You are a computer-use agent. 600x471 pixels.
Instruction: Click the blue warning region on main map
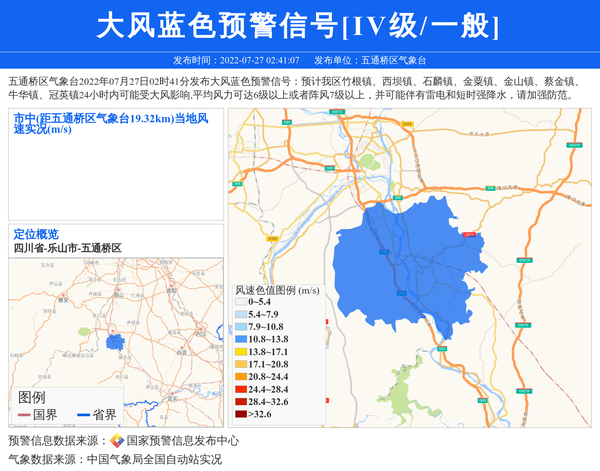(x=400, y=260)
